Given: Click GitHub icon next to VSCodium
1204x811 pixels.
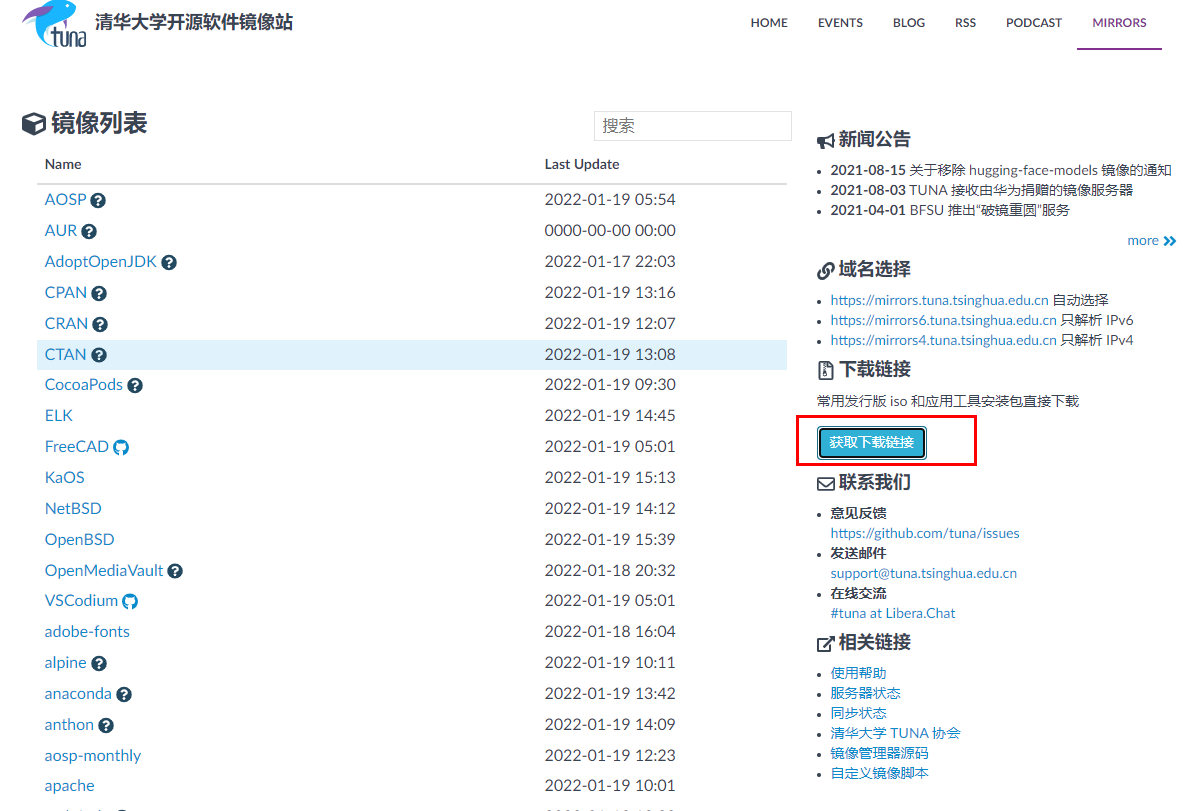Looking at the screenshot, I should point(130,601).
